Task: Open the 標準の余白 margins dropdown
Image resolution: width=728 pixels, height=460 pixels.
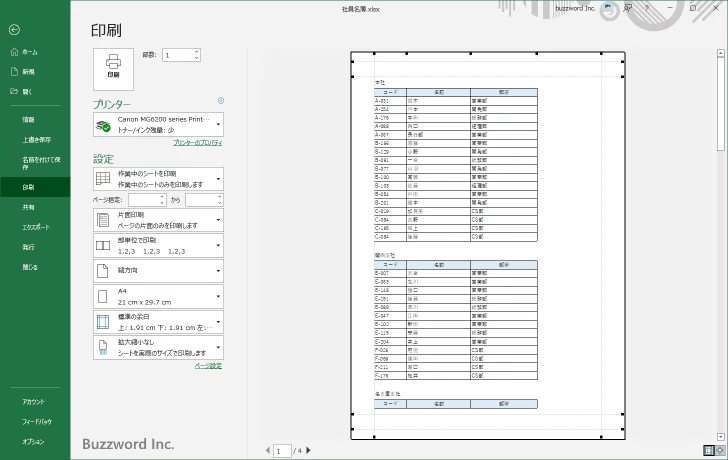Action: pos(158,322)
